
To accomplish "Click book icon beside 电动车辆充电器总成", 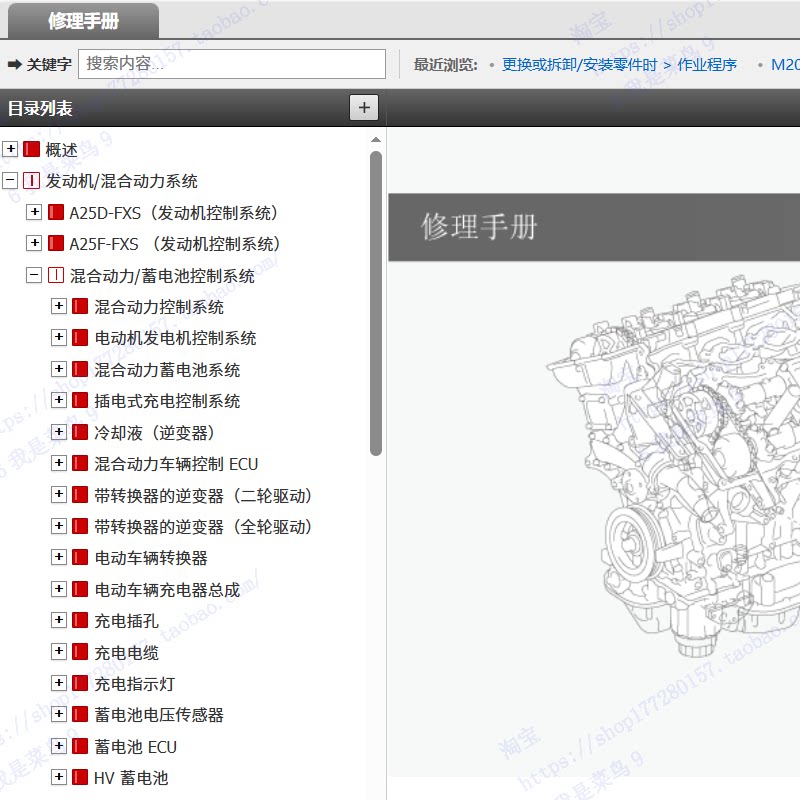I will click(80, 589).
